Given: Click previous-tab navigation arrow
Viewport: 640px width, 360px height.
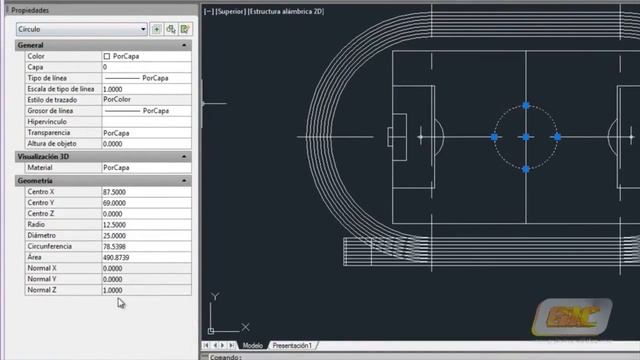Looking at the screenshot, I should (x=215, y=346).
